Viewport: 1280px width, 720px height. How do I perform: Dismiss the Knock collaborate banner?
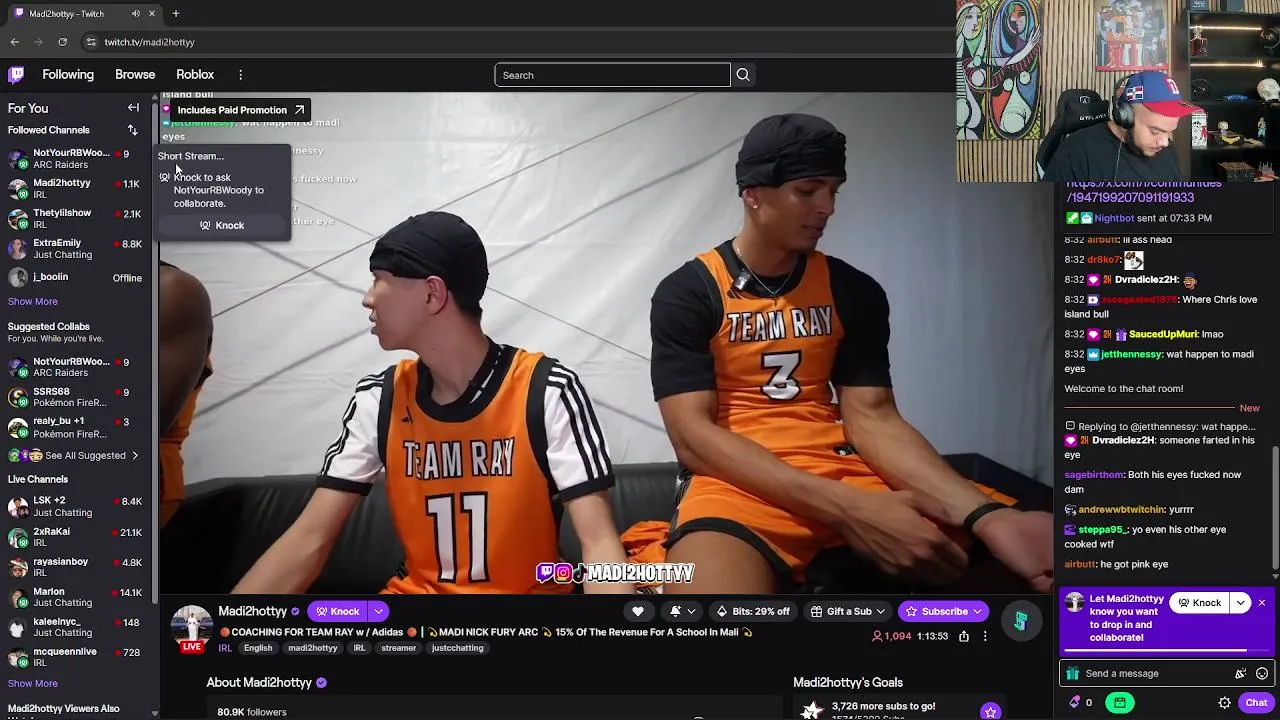pyautogui.click(x=1262, y=603)
